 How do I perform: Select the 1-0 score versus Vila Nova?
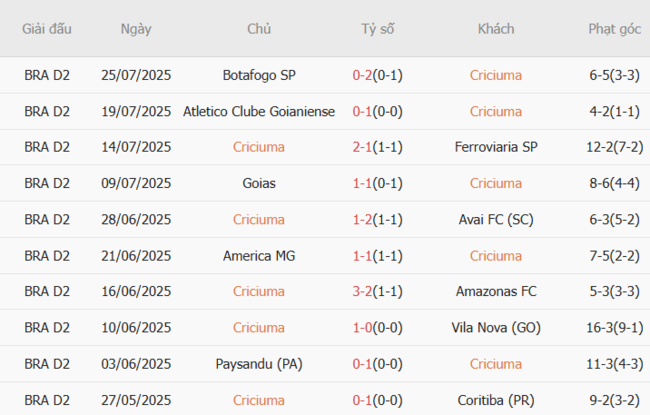362,327
